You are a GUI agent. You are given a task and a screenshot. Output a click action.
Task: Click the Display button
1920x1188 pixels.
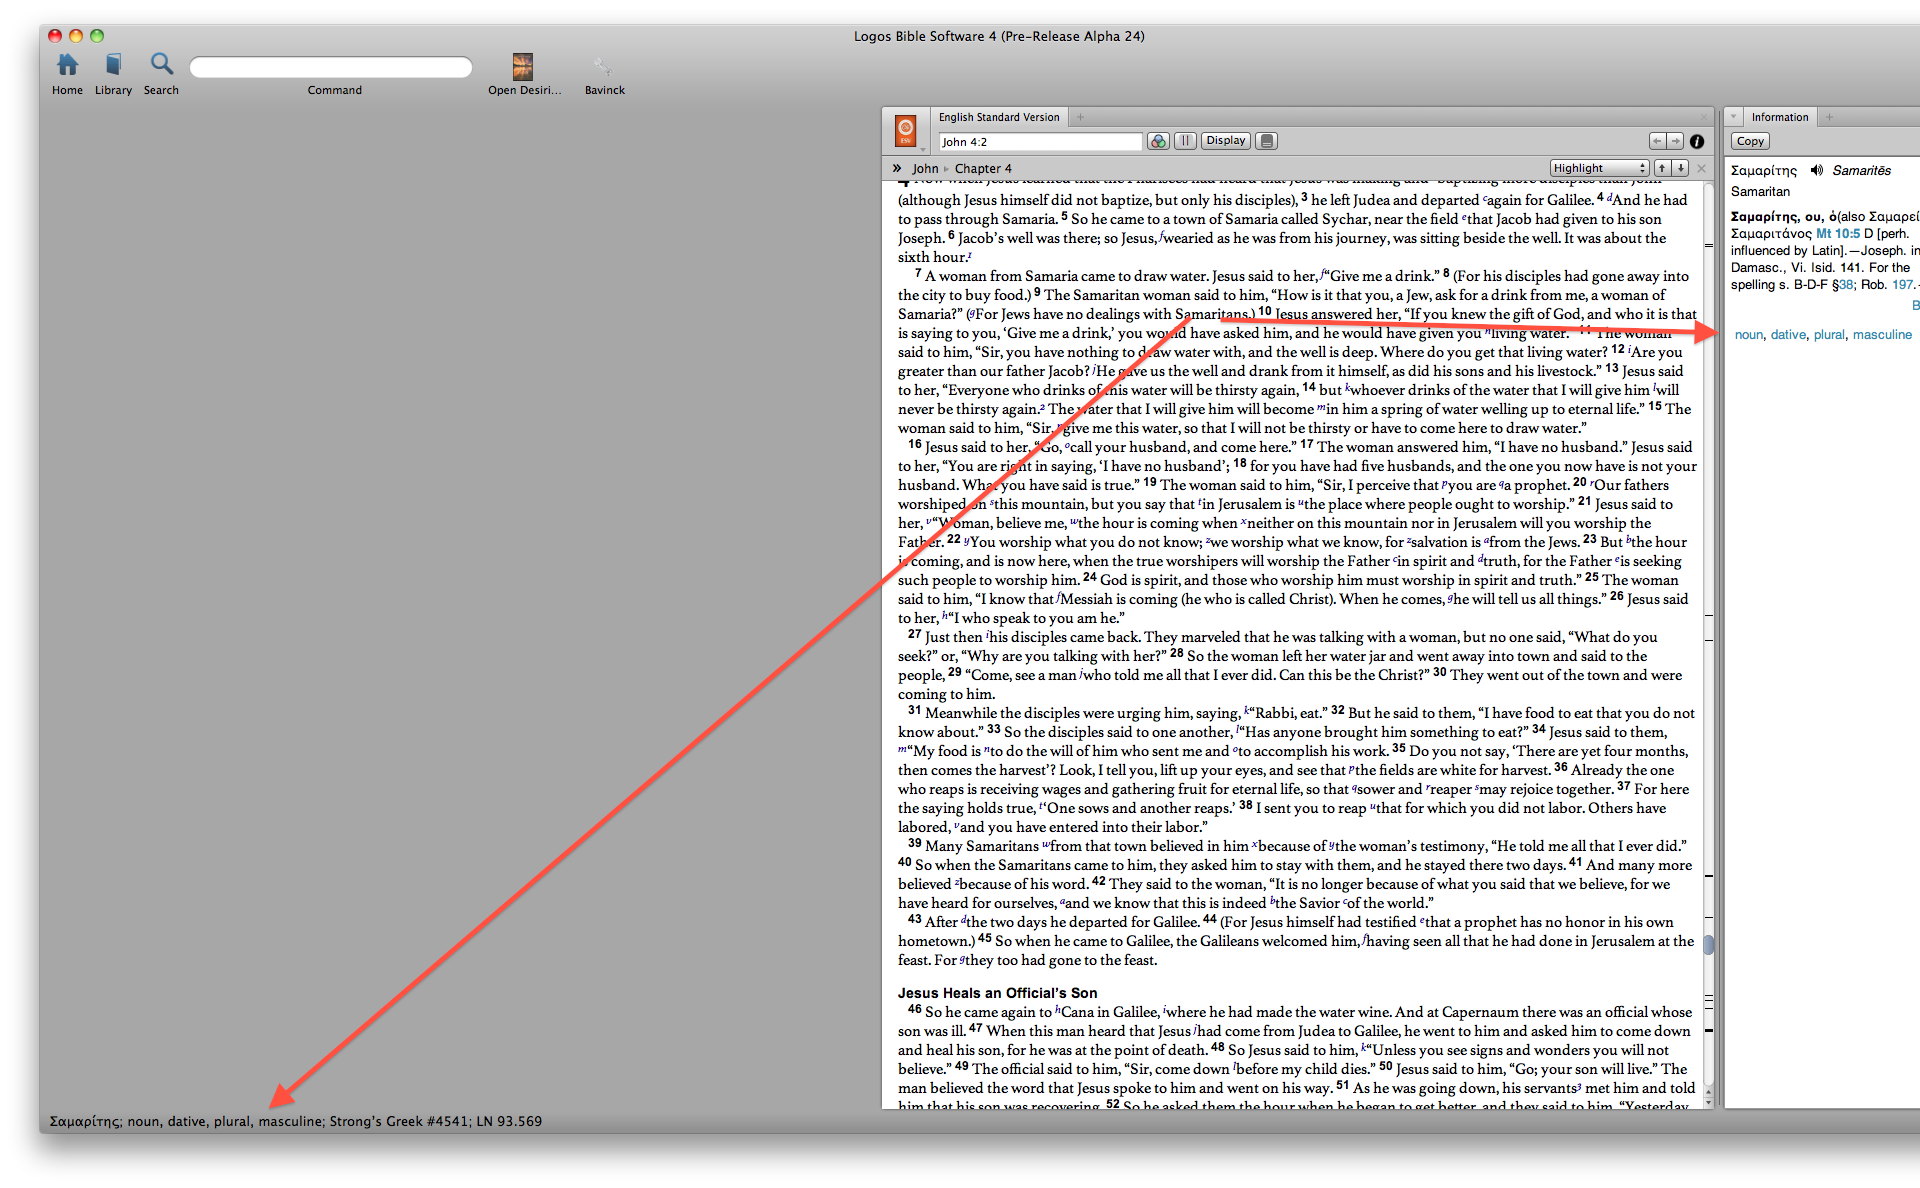point(1225,141)
